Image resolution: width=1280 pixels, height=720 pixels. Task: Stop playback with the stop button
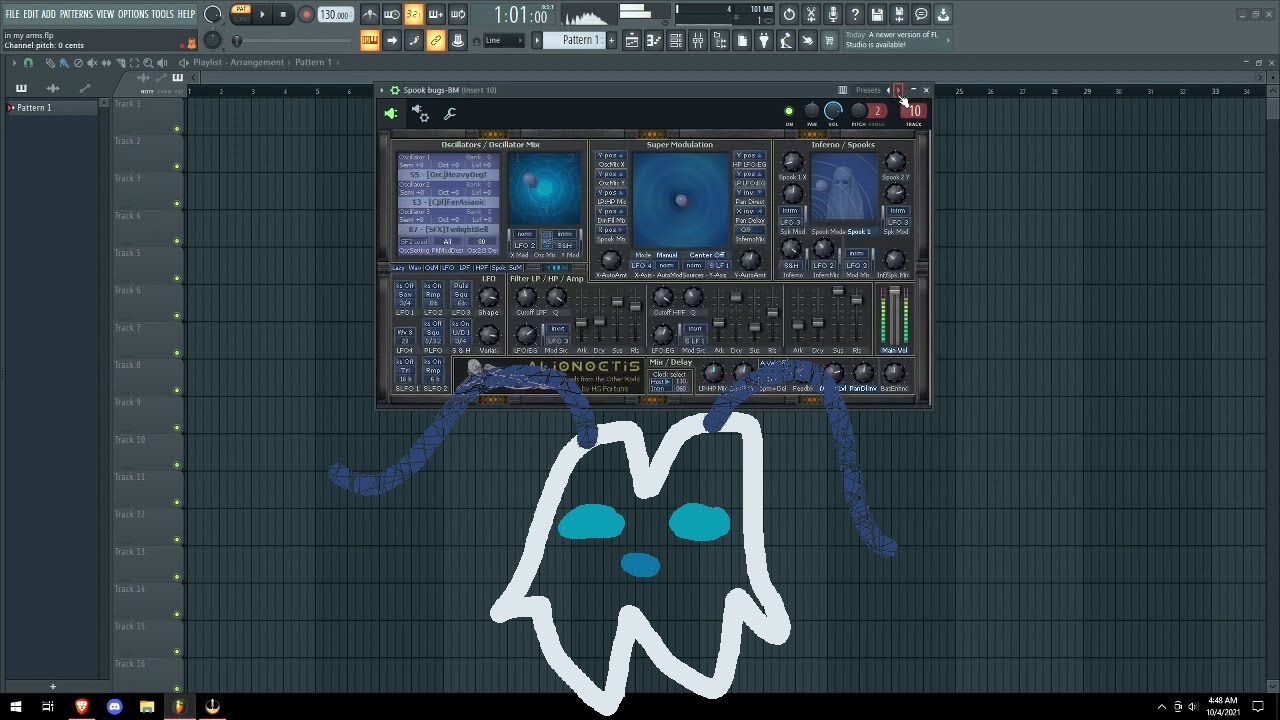283,15
